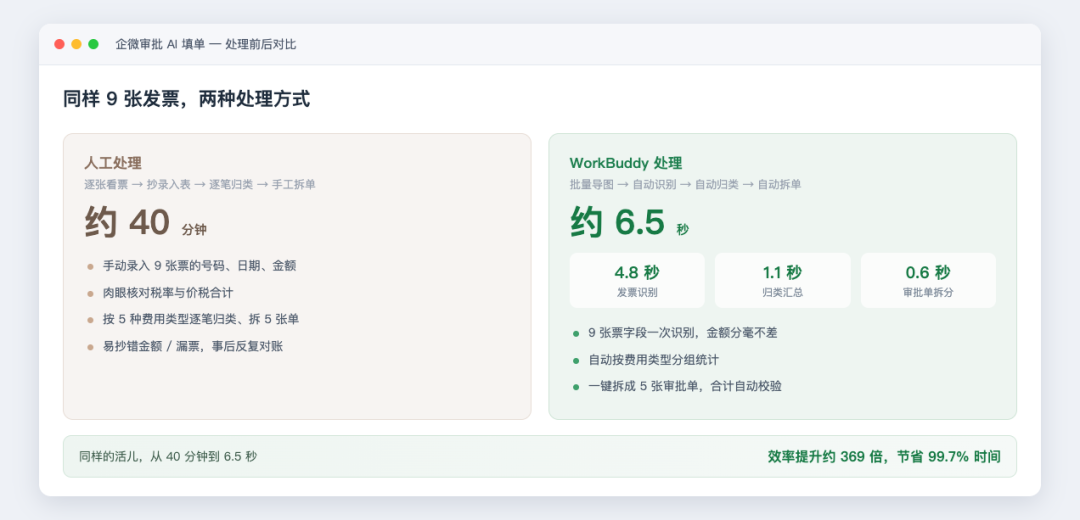Click the red close window dot
The height and width of the screenshot is (520, 1080).
point(59,44)
